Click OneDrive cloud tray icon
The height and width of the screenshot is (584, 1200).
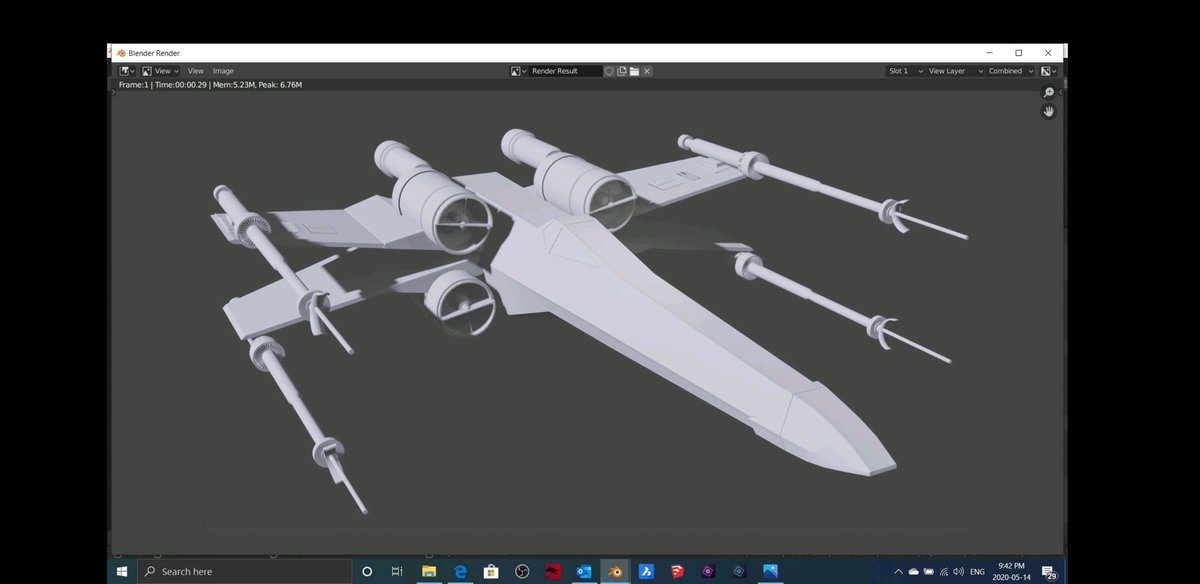[x=913, y=571]
